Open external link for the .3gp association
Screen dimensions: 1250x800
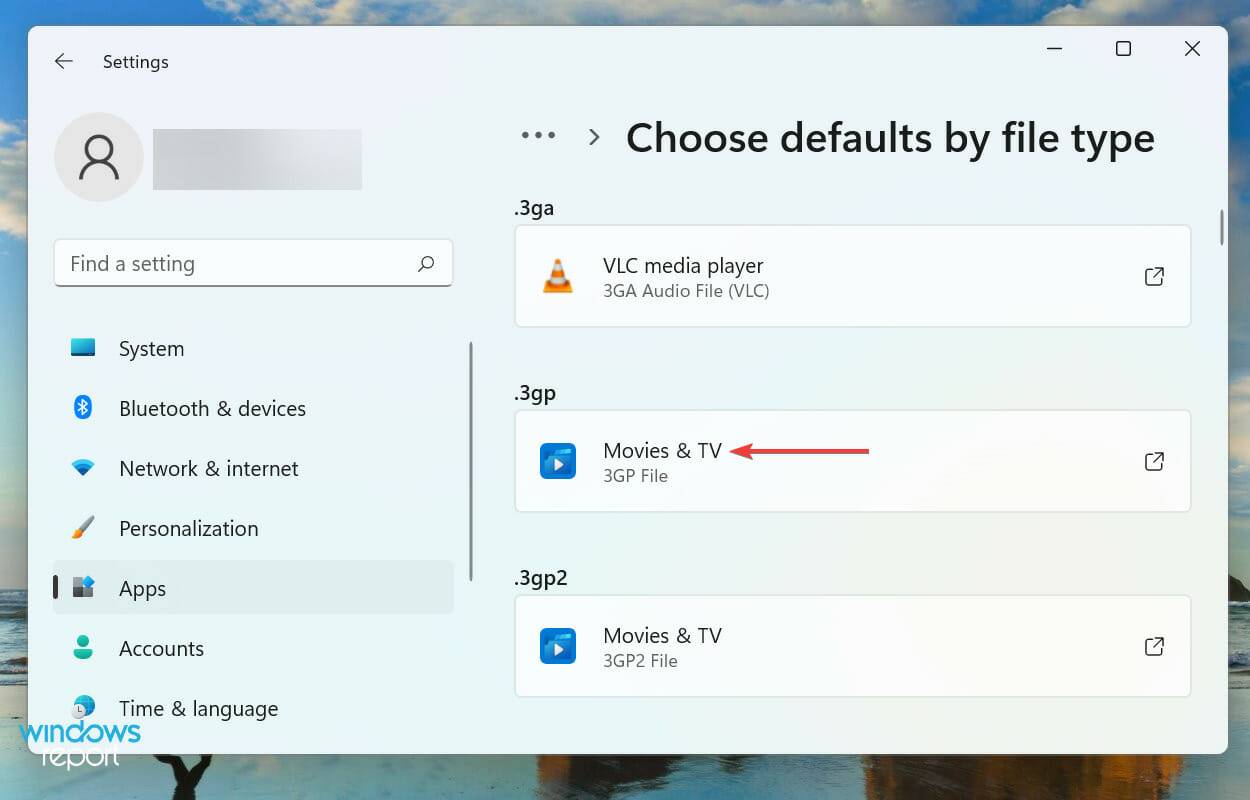(1154, 461)
